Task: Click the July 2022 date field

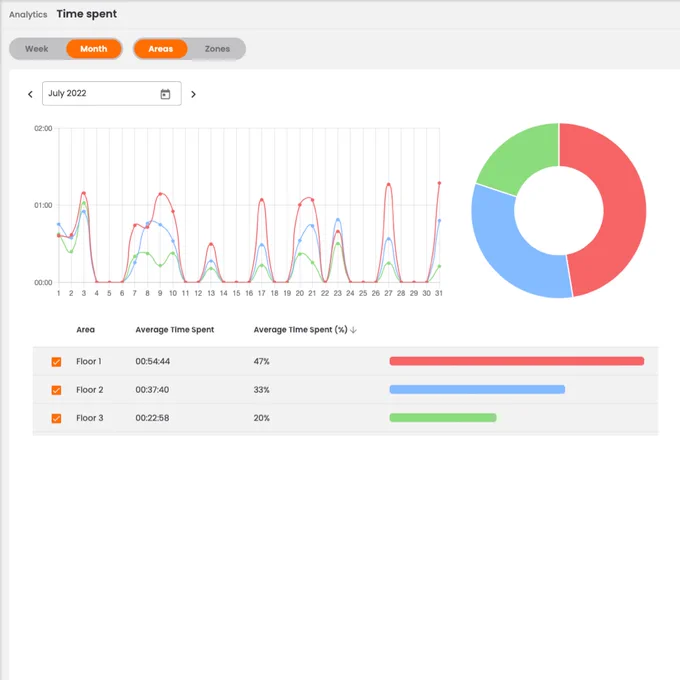Action: [112, 93]
